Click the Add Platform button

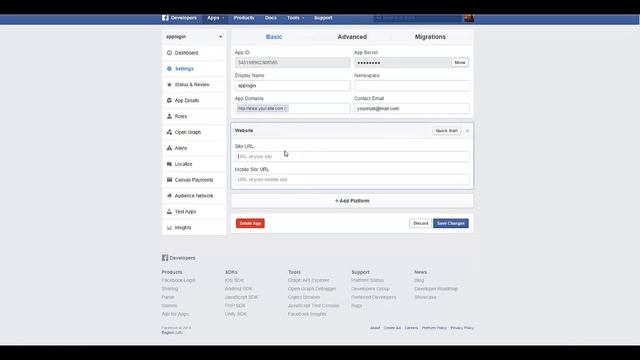point(352,201)
